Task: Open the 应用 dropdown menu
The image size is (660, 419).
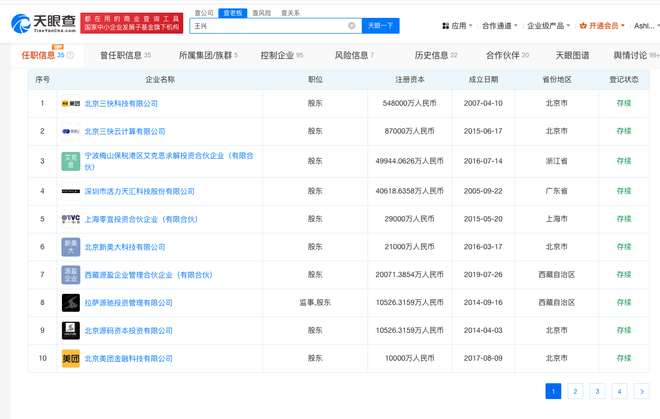Action: (457, 26)
